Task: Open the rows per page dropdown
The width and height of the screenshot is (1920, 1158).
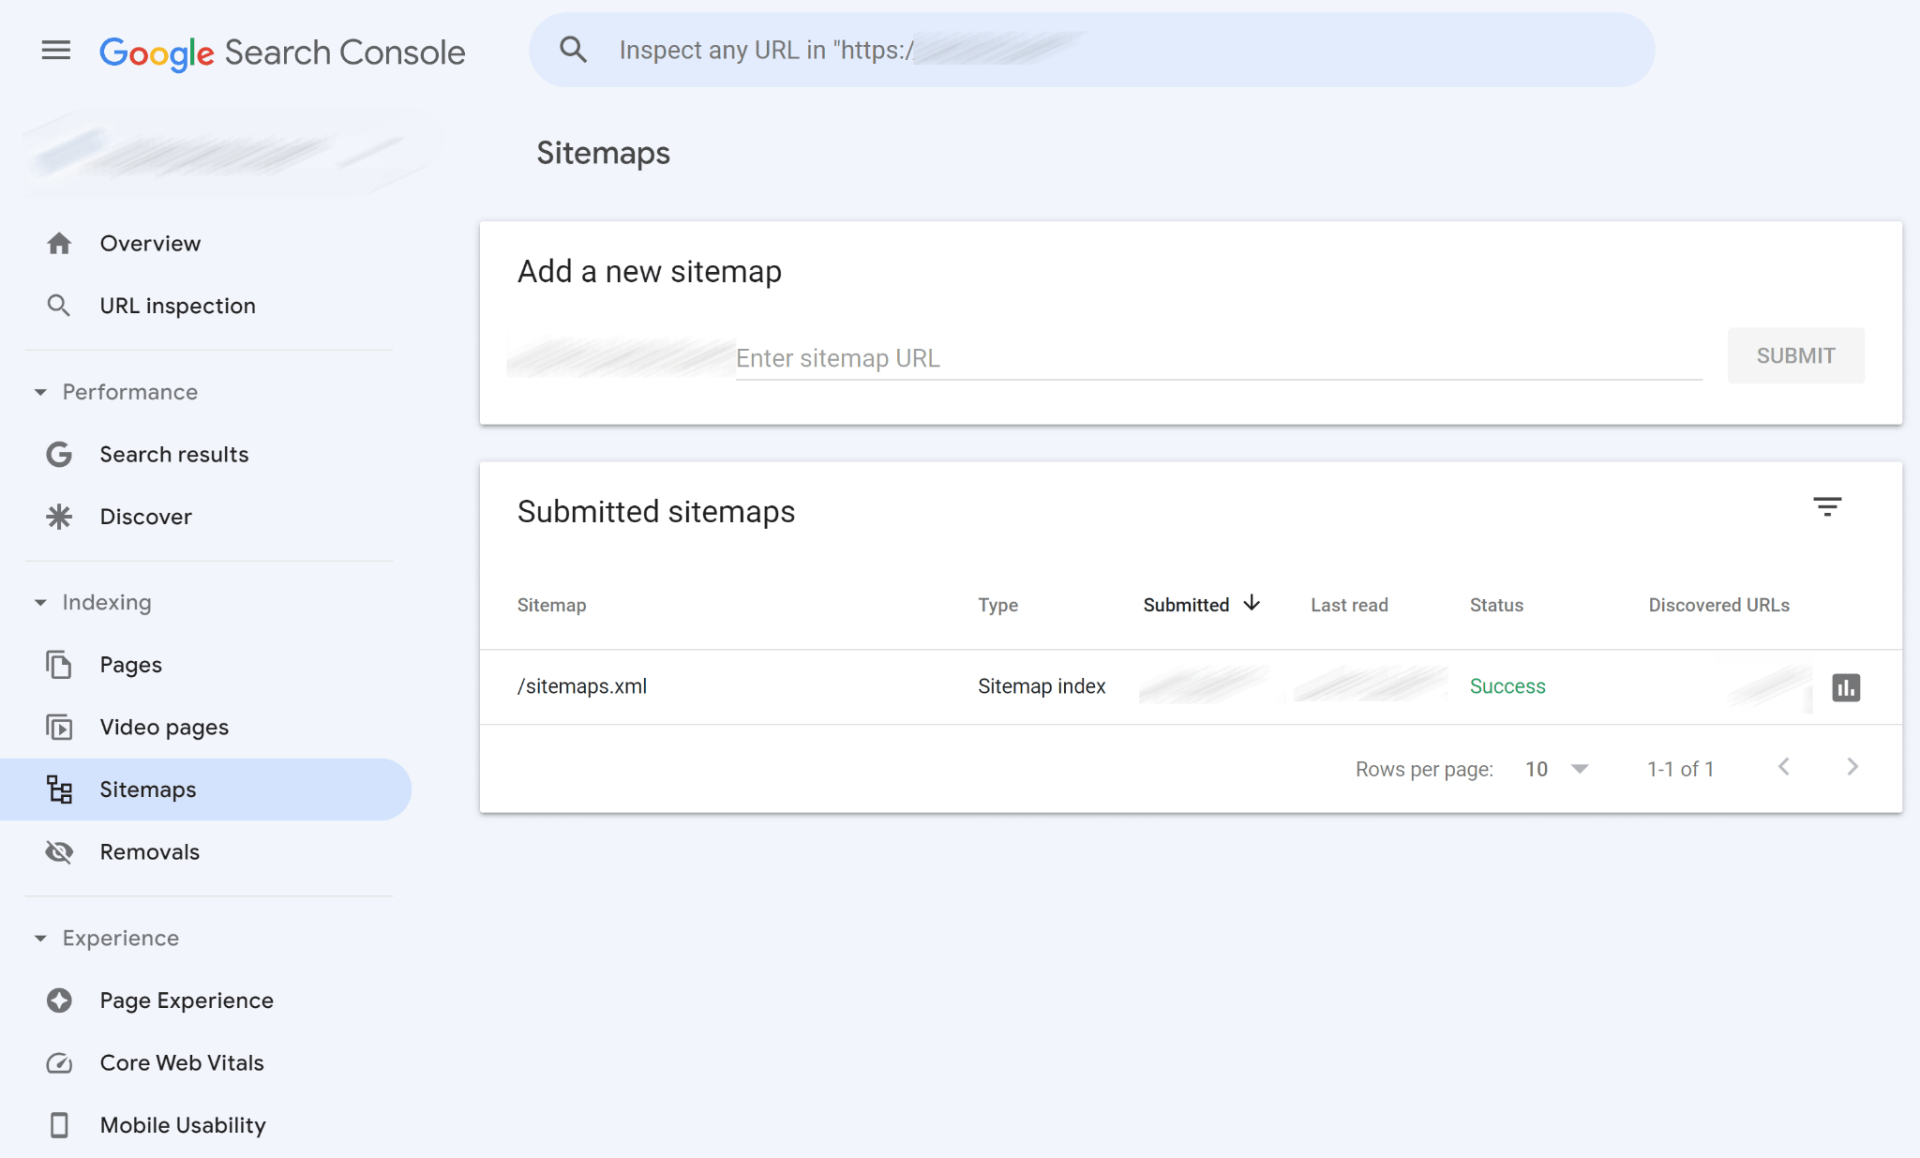Action: [1556, 769]
